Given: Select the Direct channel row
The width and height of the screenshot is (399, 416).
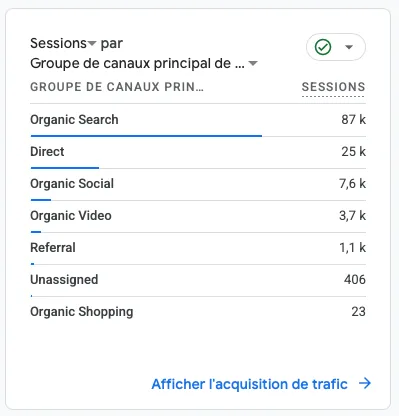Looking at the screenshot, I should pos(198,152).
